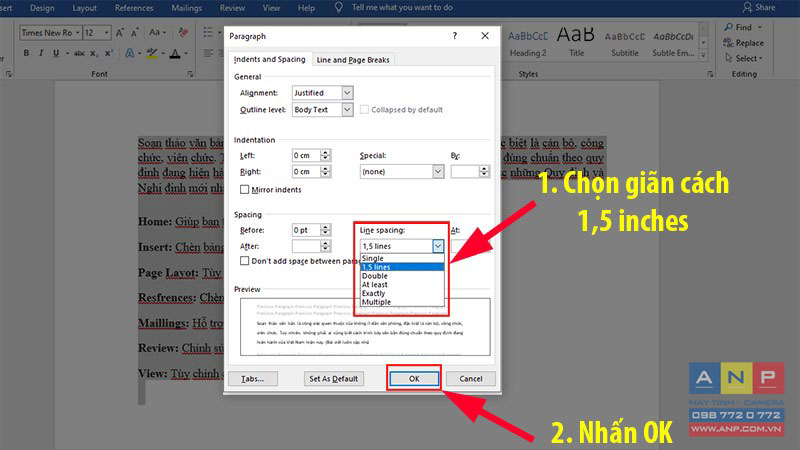
Task: Toggle Italic formatting in Font group
Action: coord(41,53)
